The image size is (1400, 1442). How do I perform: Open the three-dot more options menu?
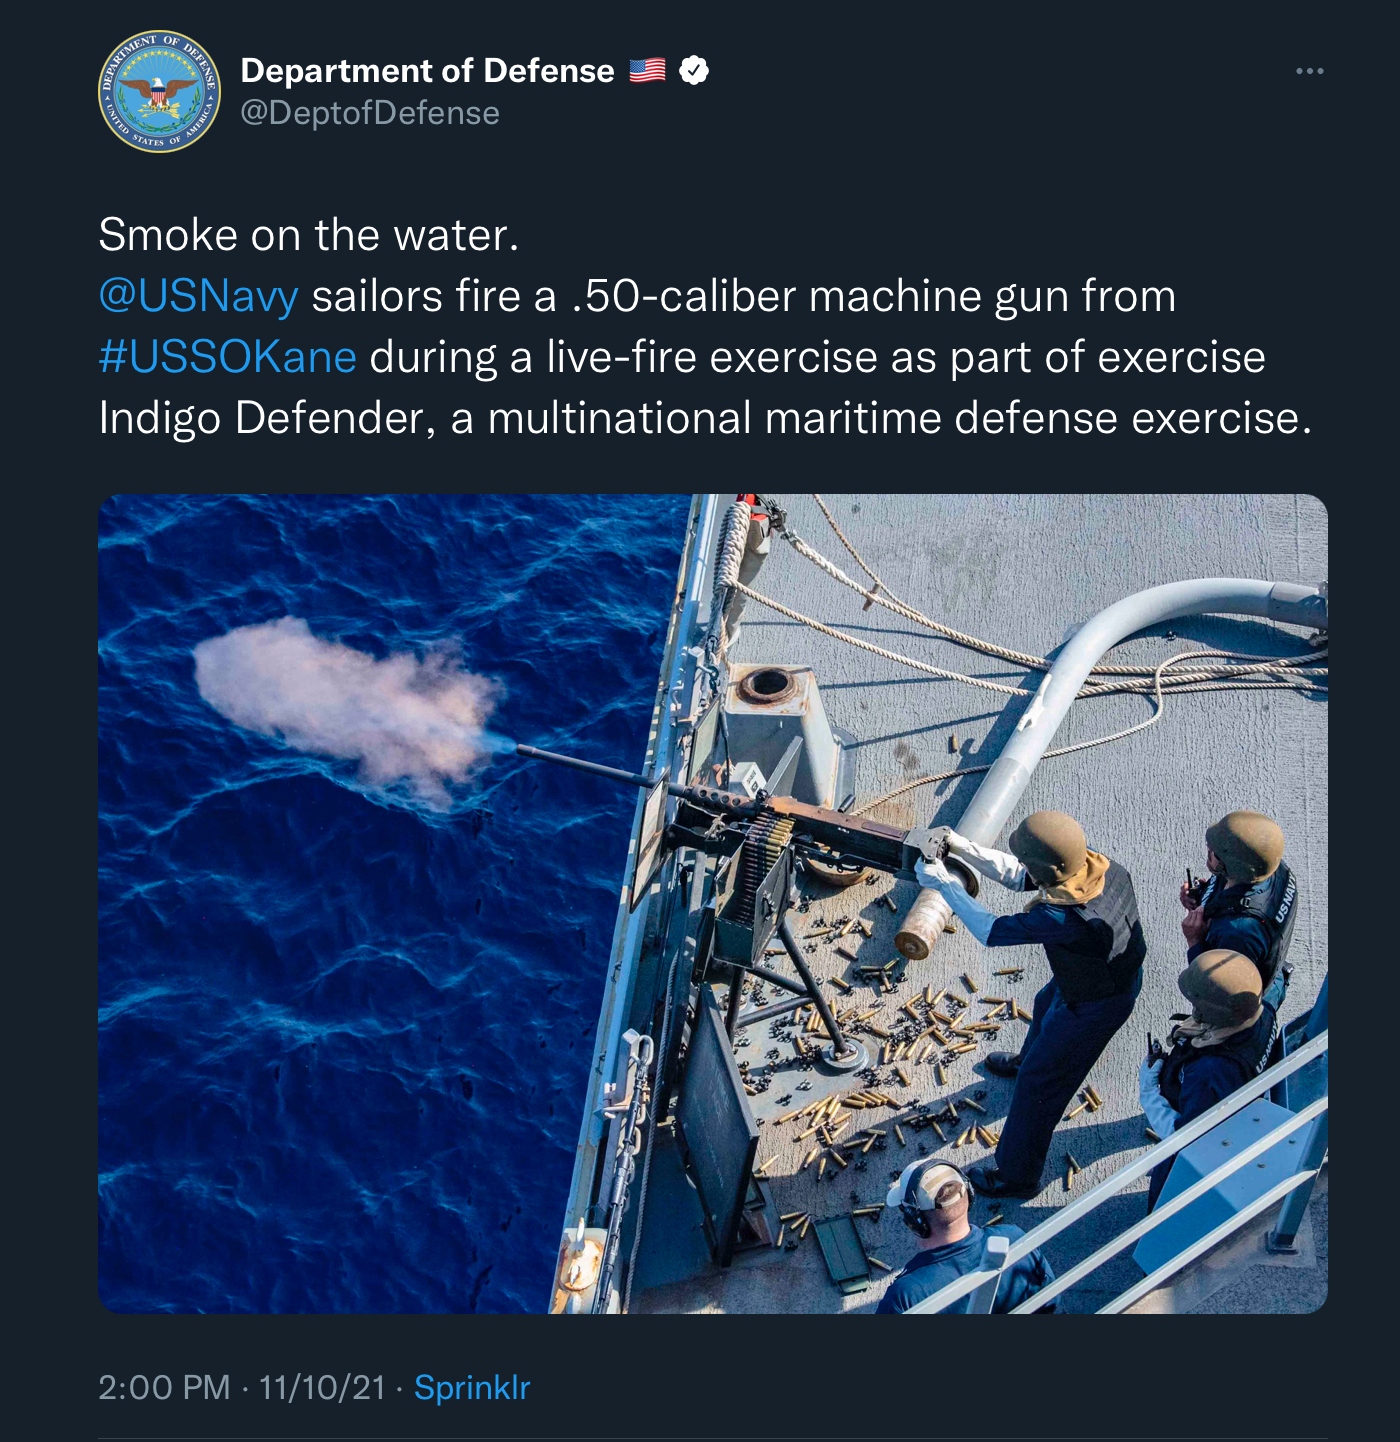click(x=1309, y=71)
